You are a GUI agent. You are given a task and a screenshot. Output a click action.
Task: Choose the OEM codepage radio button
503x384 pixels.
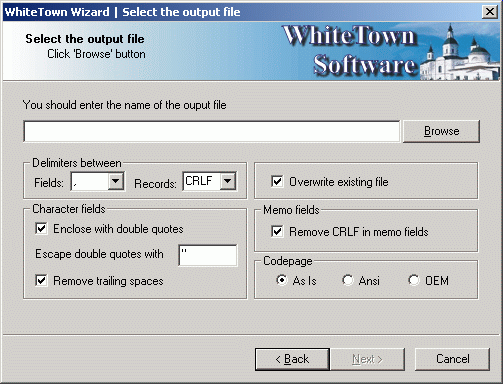point(414,280)
